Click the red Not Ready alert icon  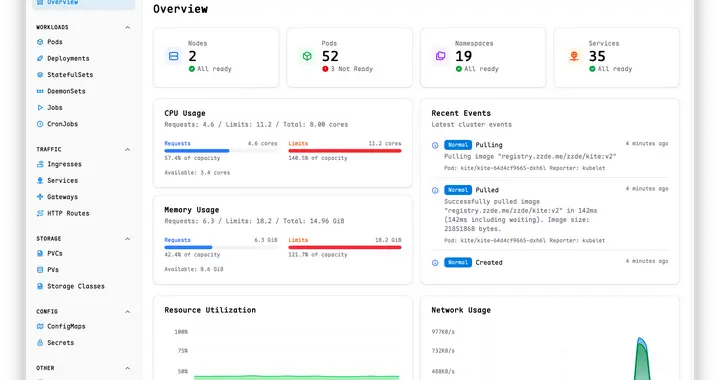(325, 69)
